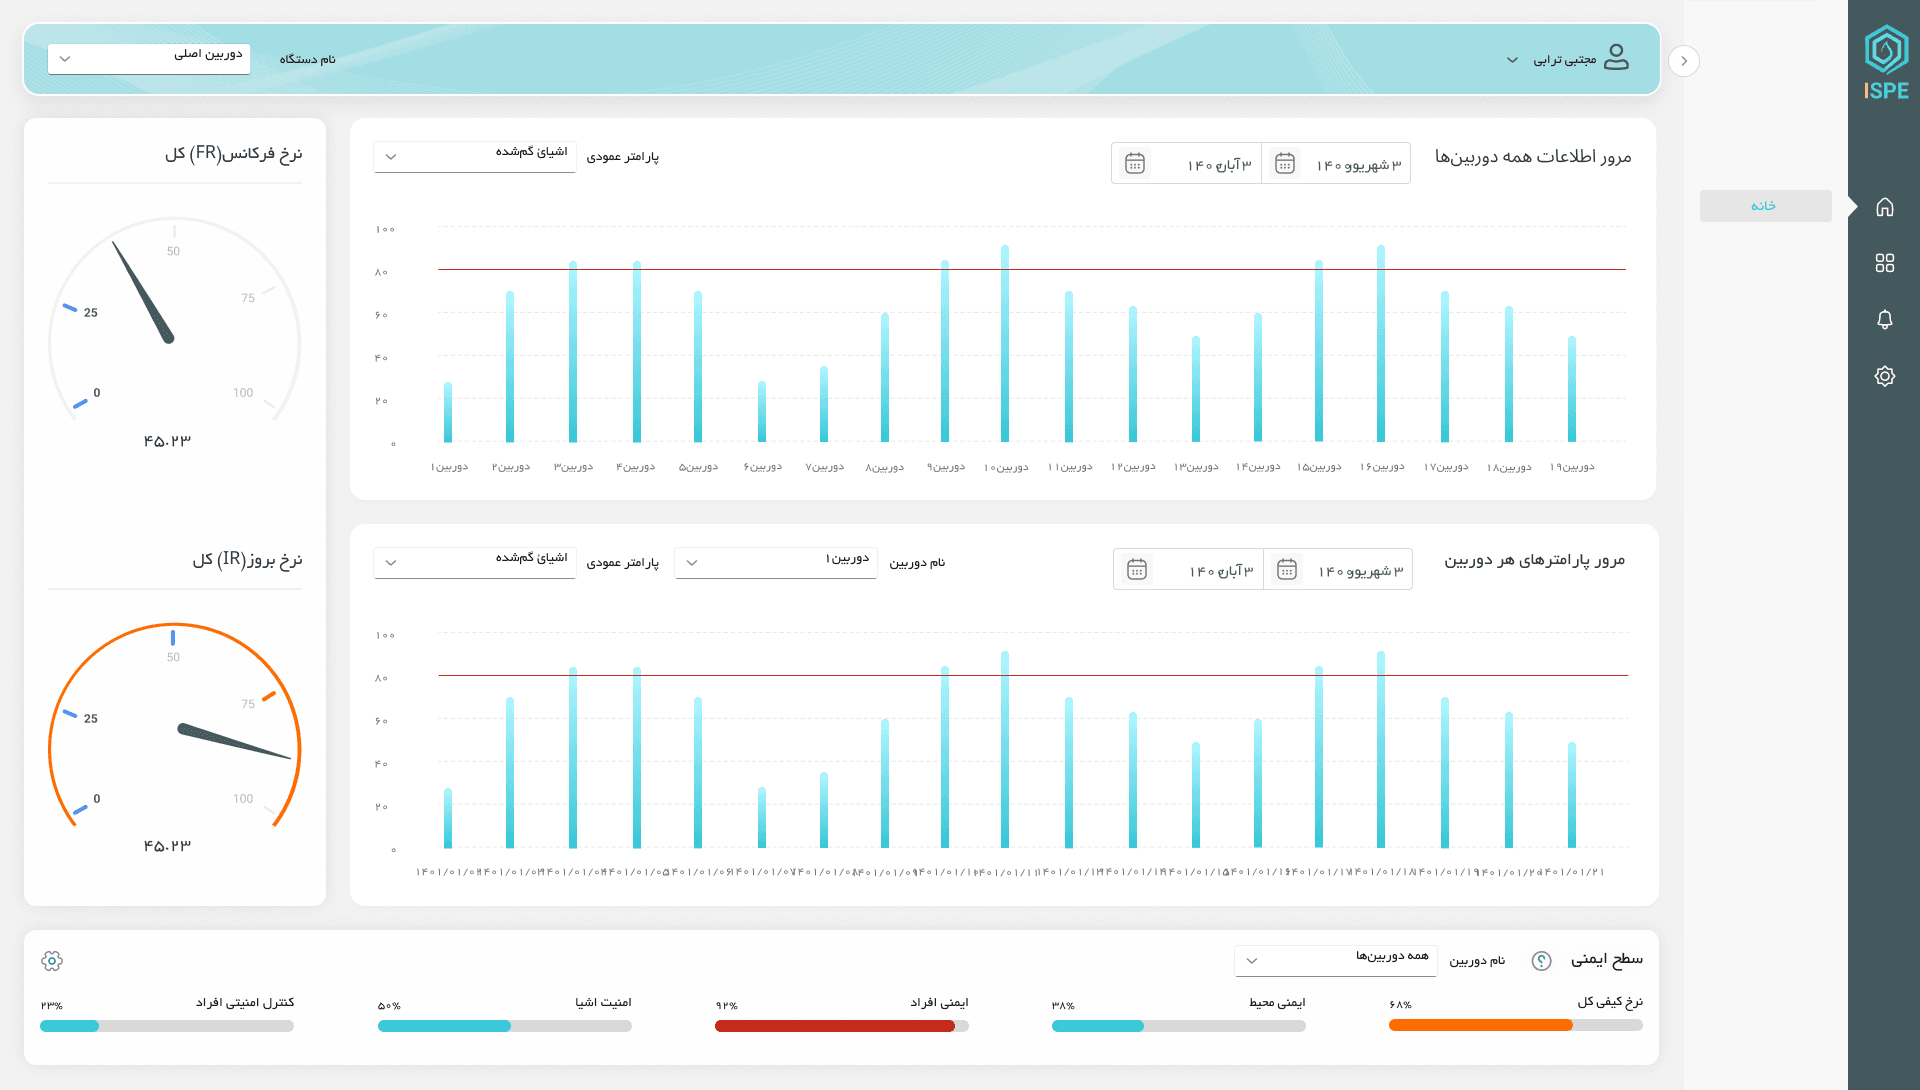Open the home icon in the sidebar

(x=1885, y=207)
